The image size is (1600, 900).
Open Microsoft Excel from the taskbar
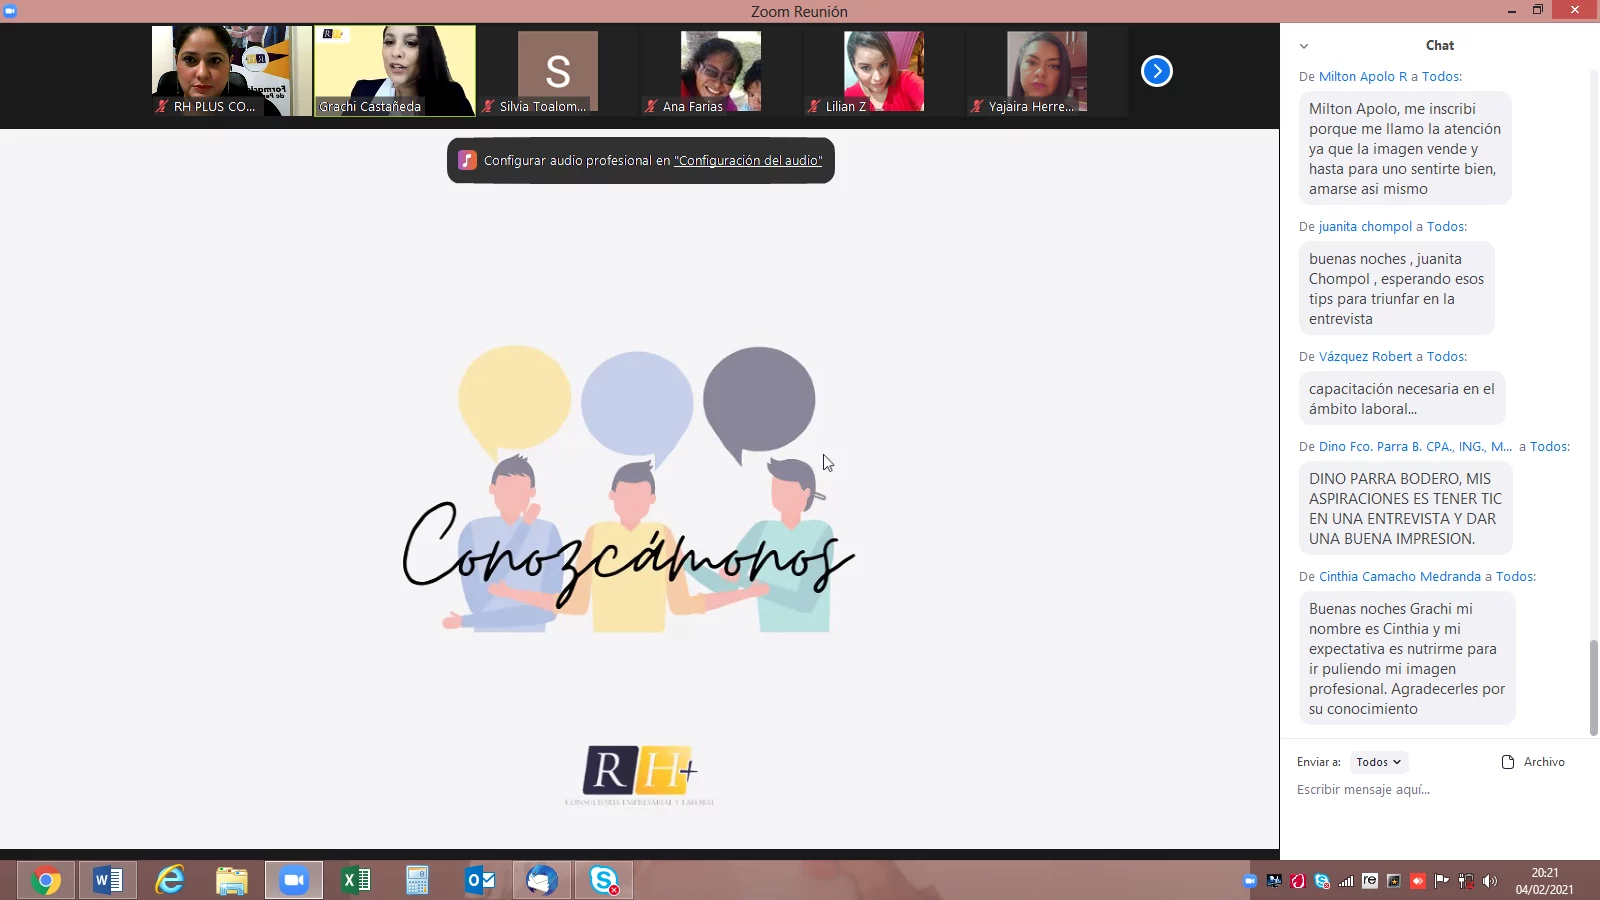click(356, 880)
